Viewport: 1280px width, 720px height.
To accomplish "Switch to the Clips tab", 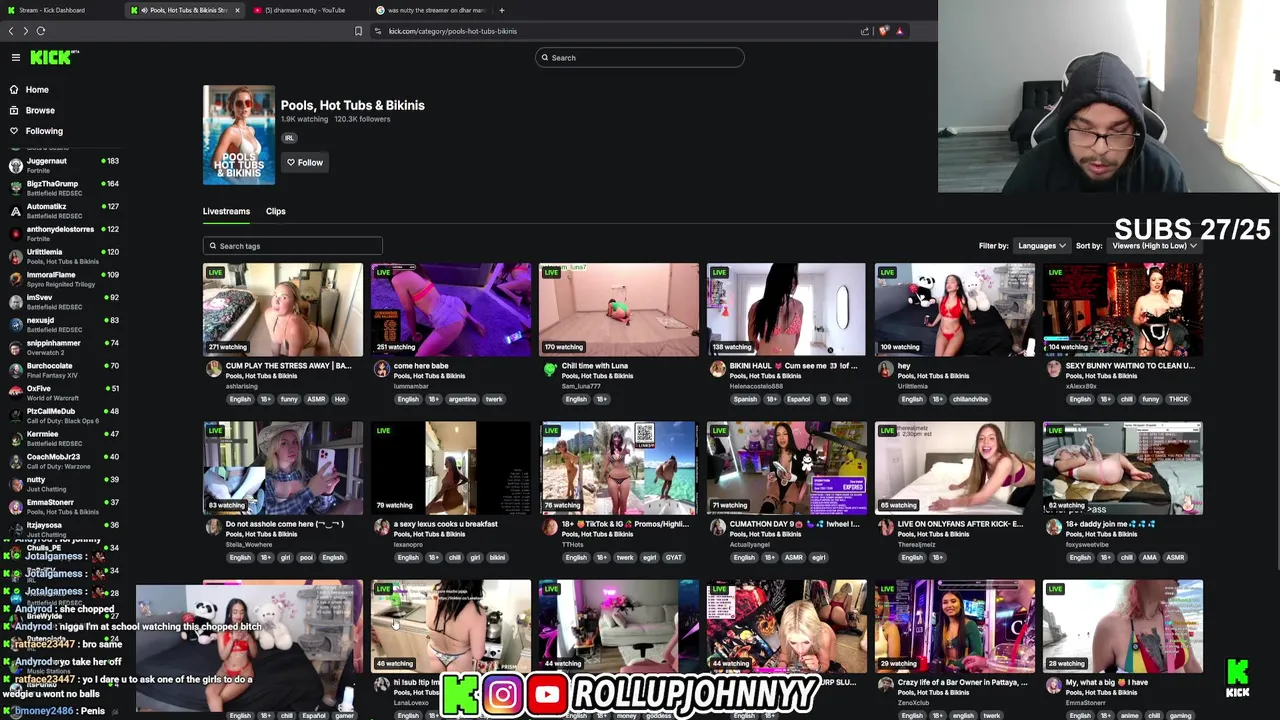I will tap(276, 211).
